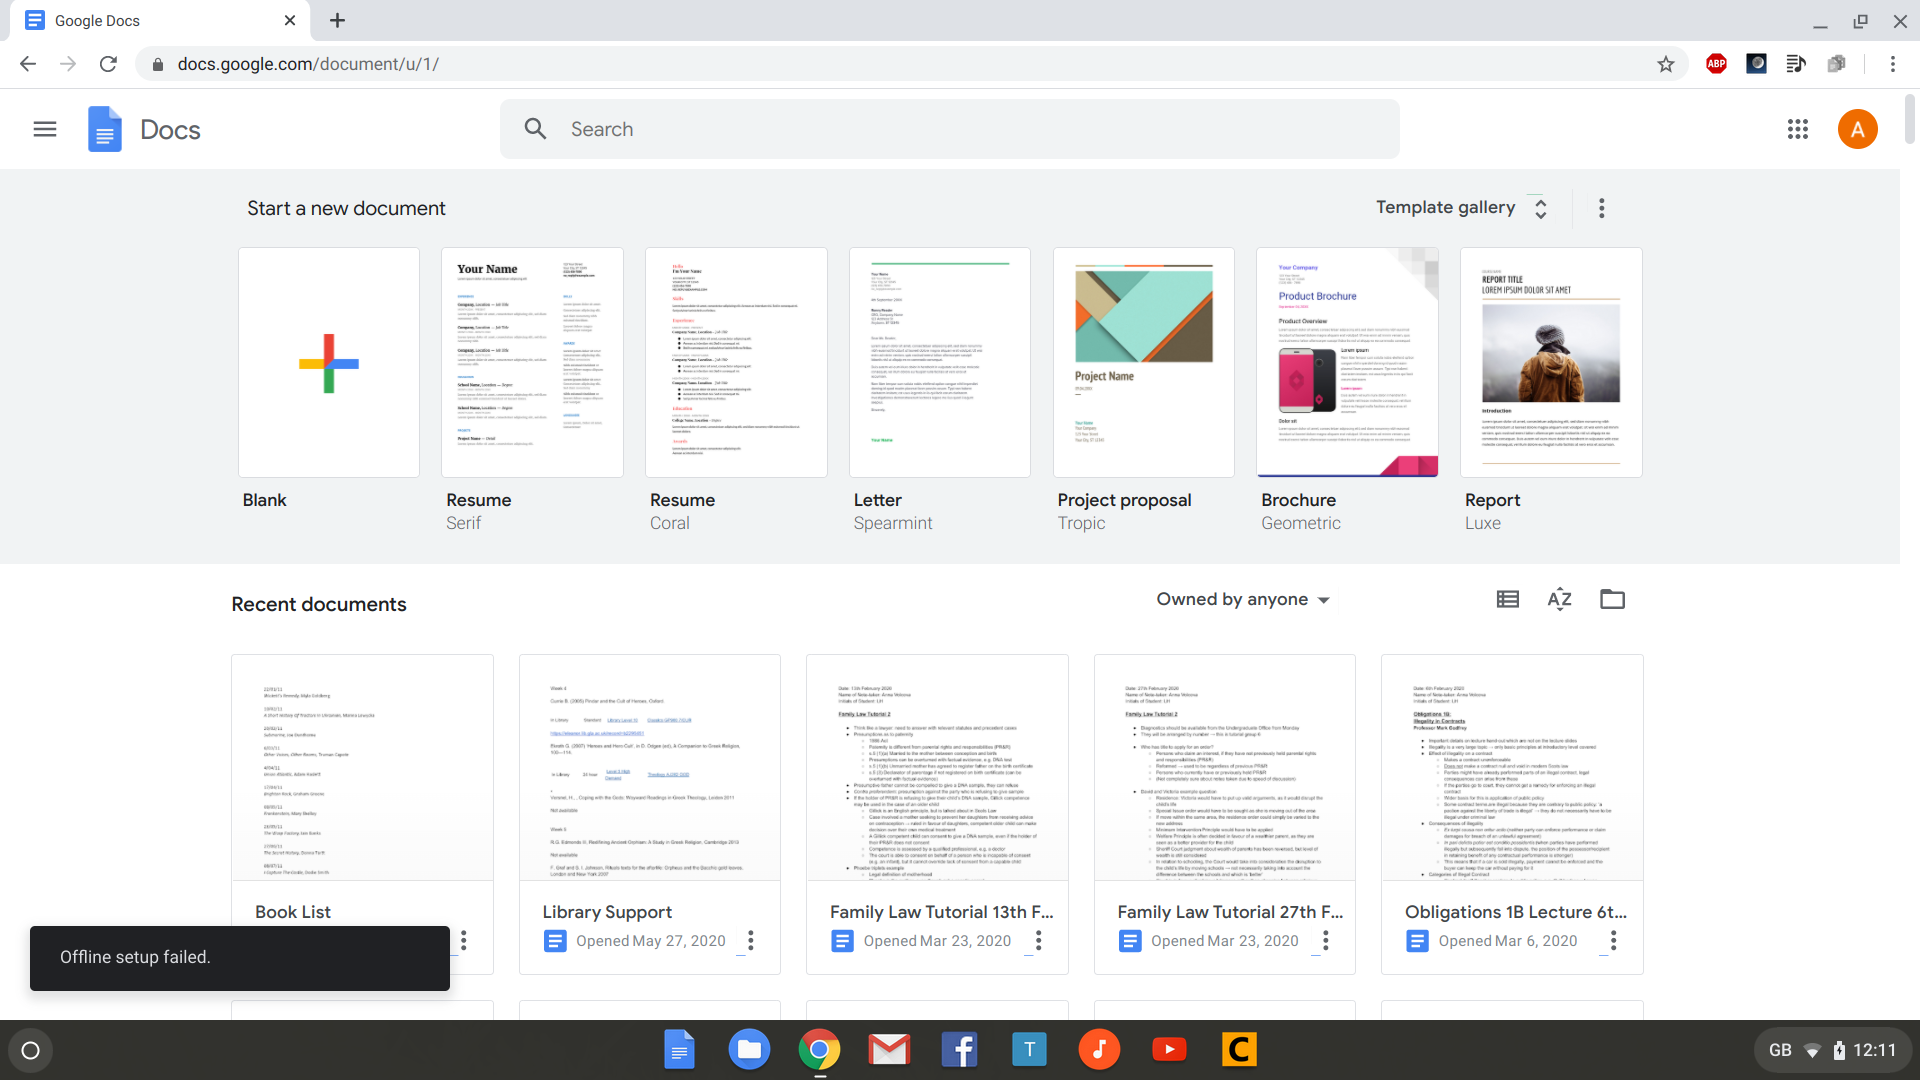Viewport: 1920px width, 1080px height.
Task: Click the Facebook icon in taskbar
Action: [x=959, y=1050]
